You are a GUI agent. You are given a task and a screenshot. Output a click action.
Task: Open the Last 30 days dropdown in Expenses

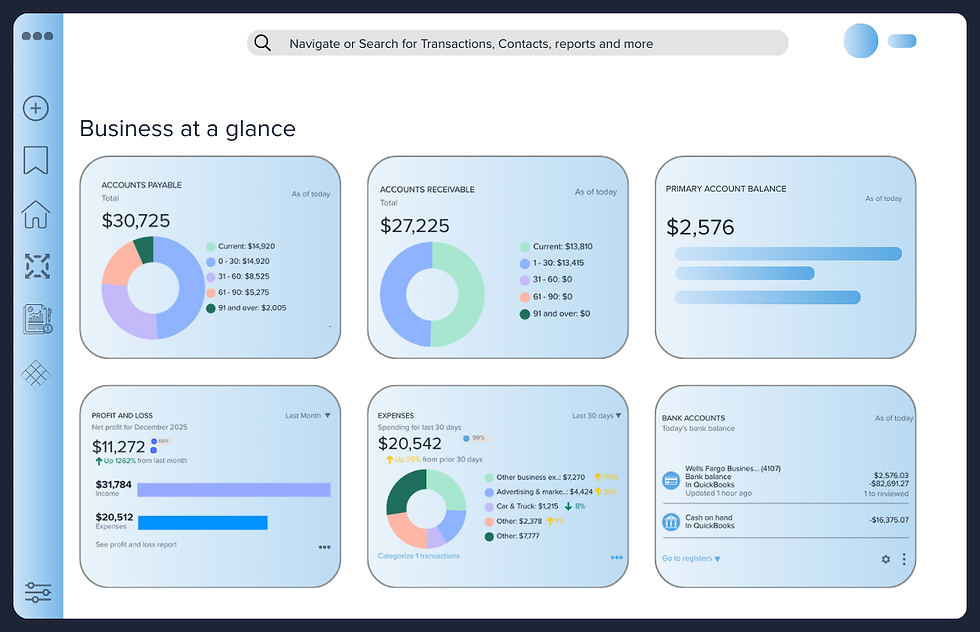pyautogui.click(x=597, y=416)
